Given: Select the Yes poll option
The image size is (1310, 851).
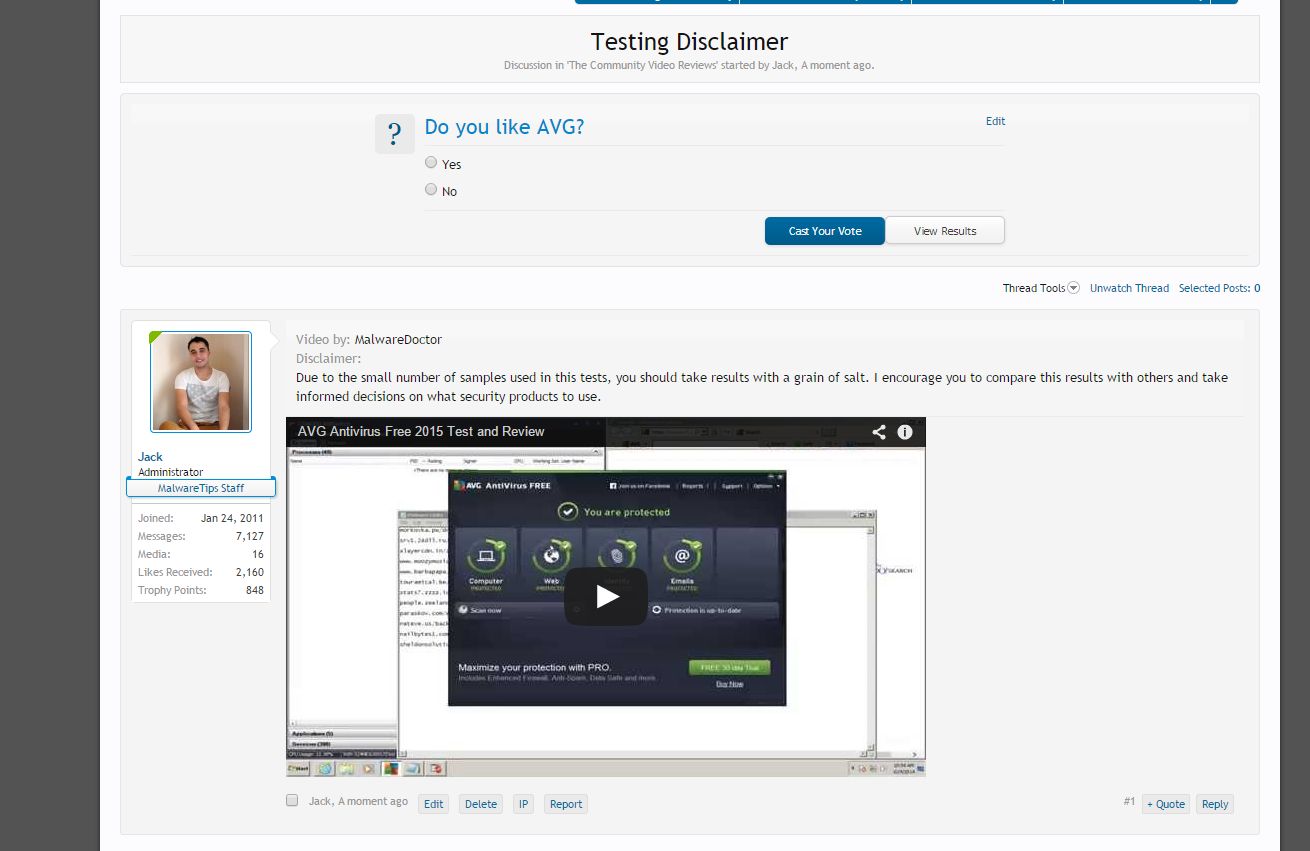Looking at the screenshot, I should tap(431, 162).
